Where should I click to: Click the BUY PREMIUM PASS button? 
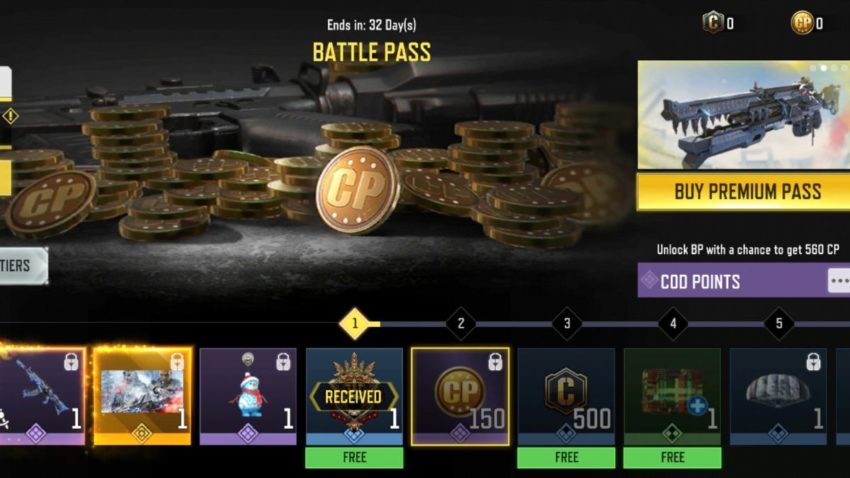click(x=743, y=192)
